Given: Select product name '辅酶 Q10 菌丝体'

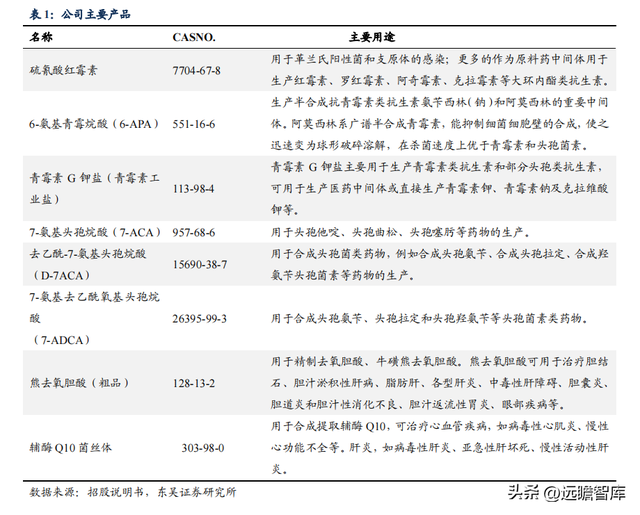Looking at the screenshot, I should click(x=71, y=448).
